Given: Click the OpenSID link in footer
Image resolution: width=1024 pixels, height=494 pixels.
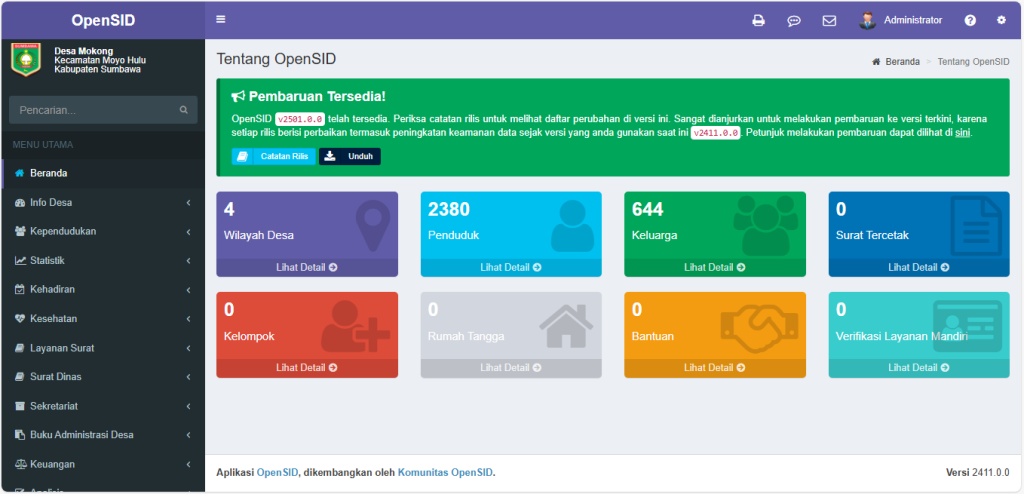Looking at the screenshot, I should coord(278,472).
